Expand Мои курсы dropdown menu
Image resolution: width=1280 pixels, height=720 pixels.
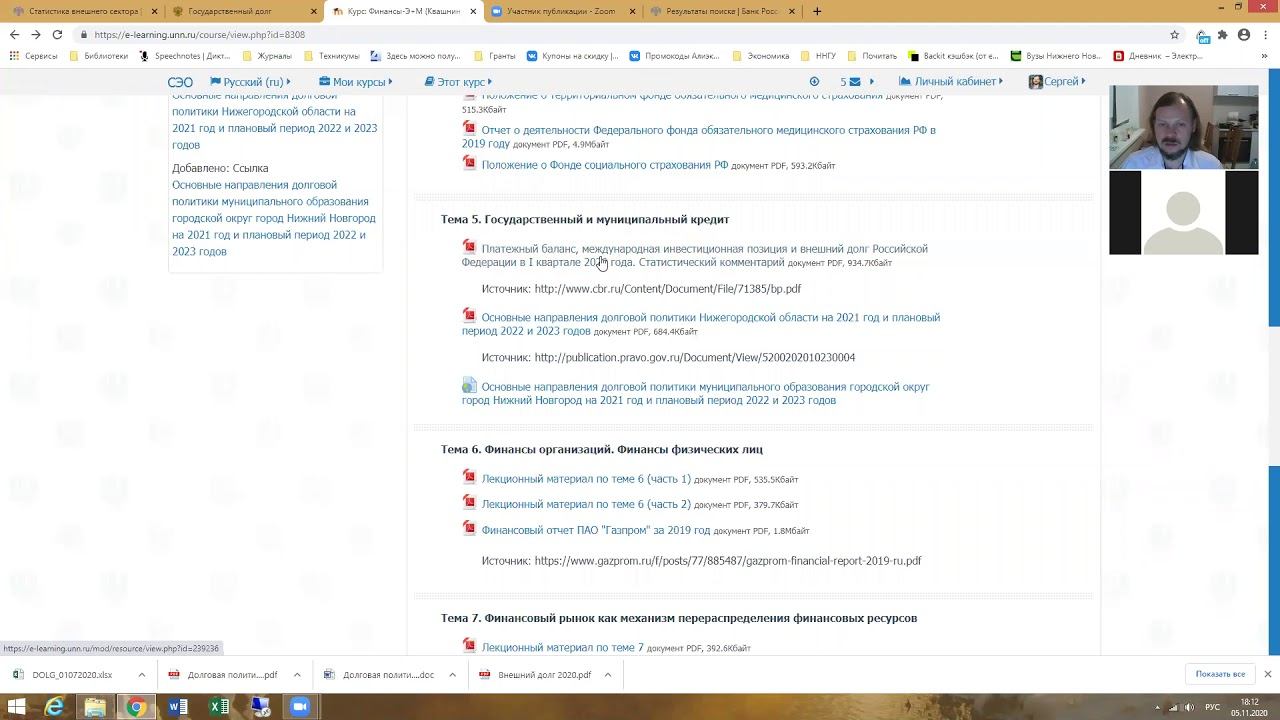[356, 82]
